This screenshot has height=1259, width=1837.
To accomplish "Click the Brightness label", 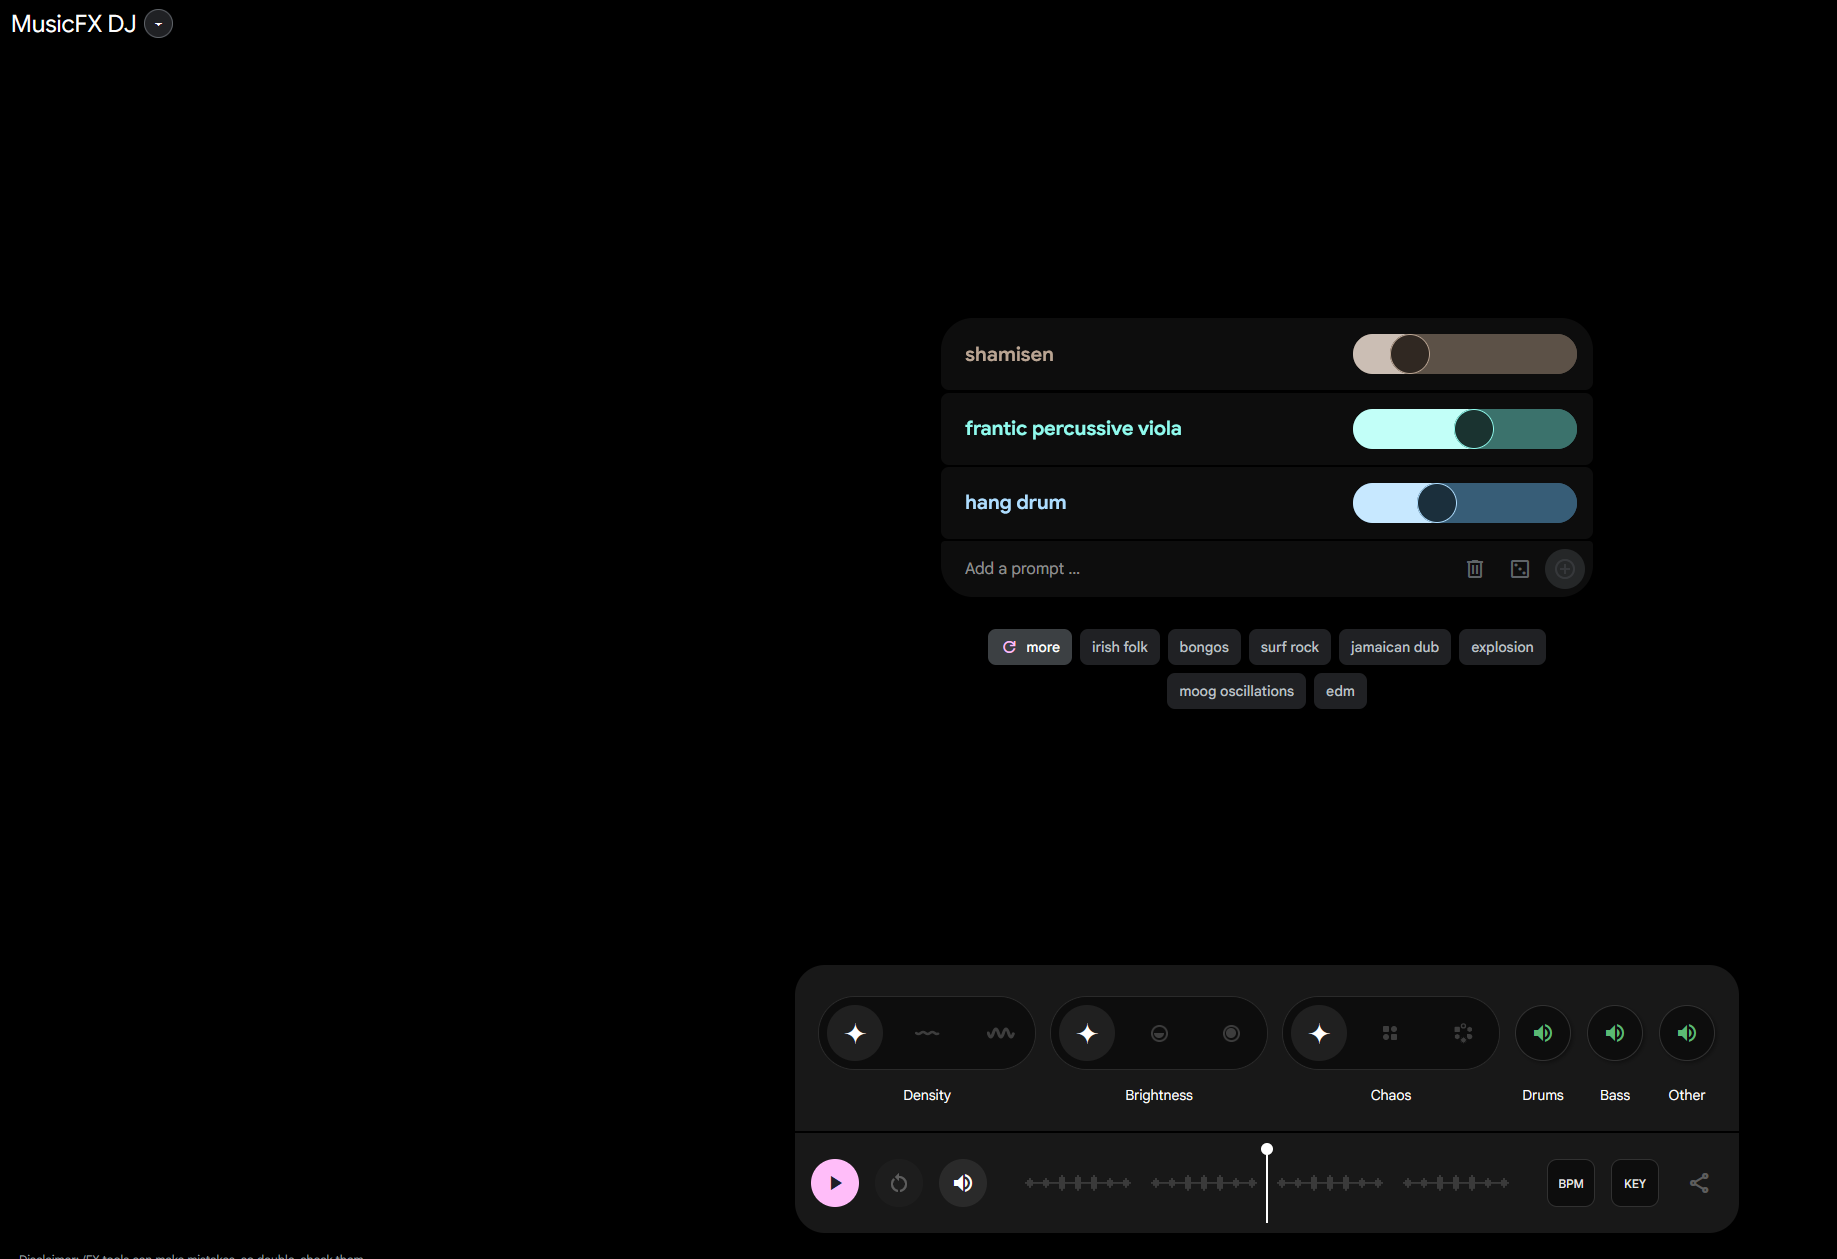I will tap(1159, 1095).
